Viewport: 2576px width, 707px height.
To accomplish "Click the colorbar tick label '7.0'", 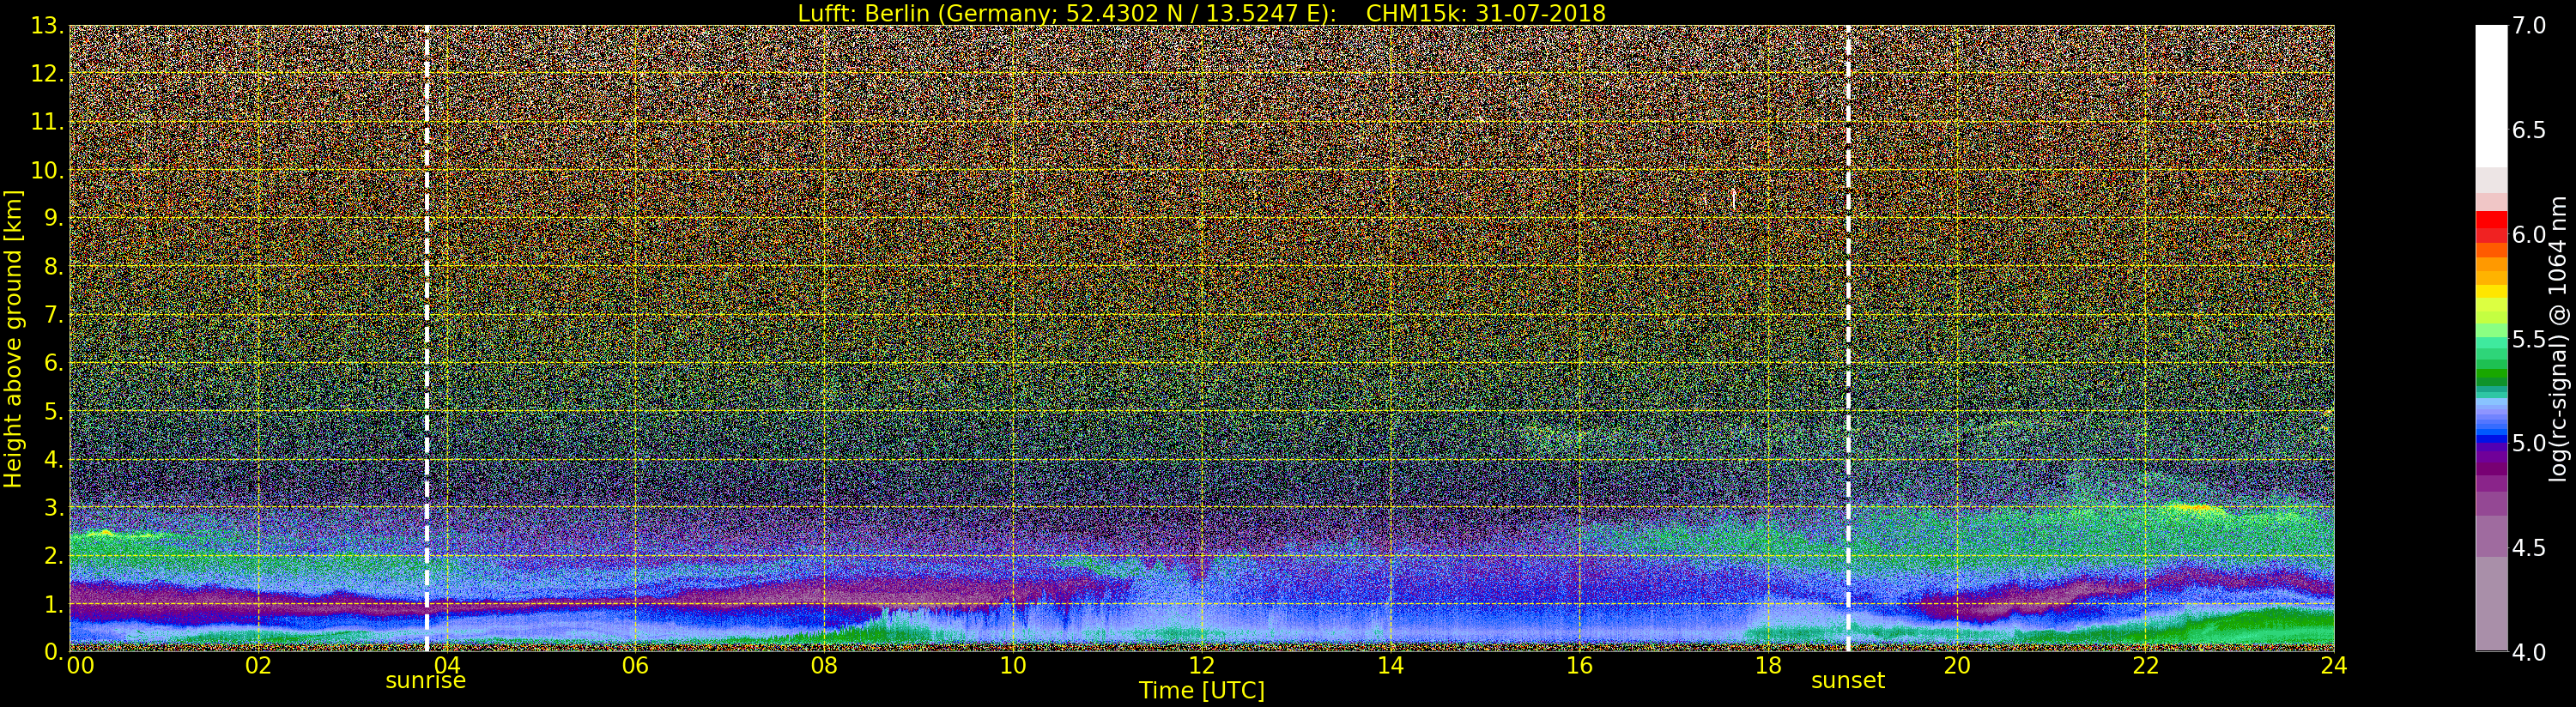I will click(2529, 26).
